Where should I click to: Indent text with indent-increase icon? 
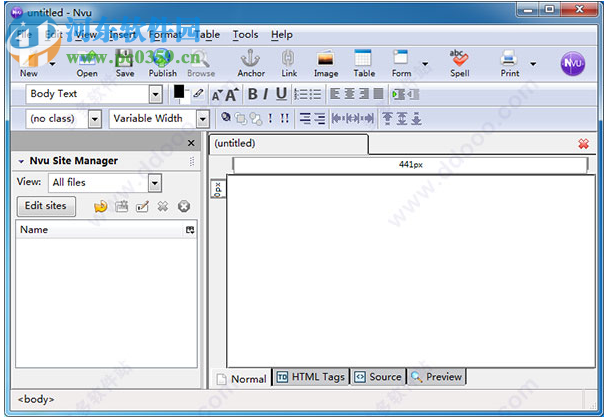coord(398,94)
